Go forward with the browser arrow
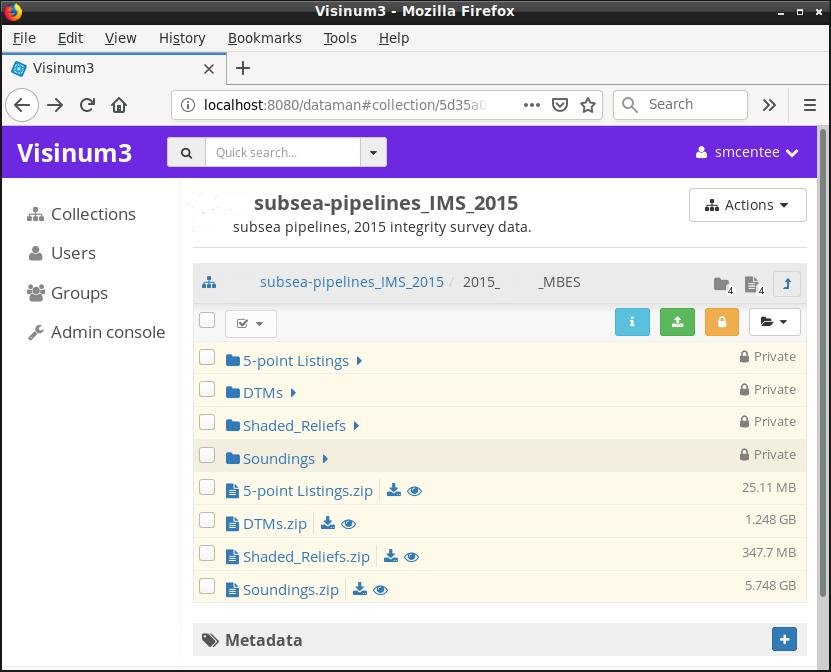 (x=55, y=105)
